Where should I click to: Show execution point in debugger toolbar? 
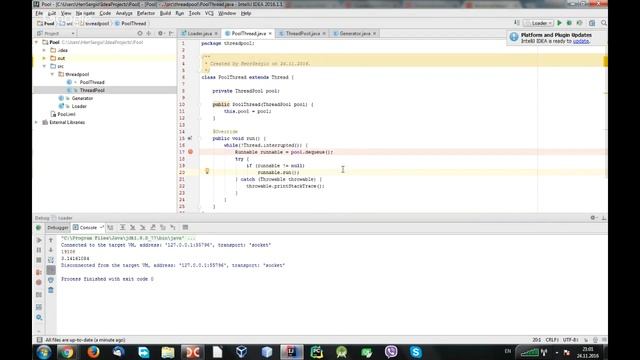(110, 227)
